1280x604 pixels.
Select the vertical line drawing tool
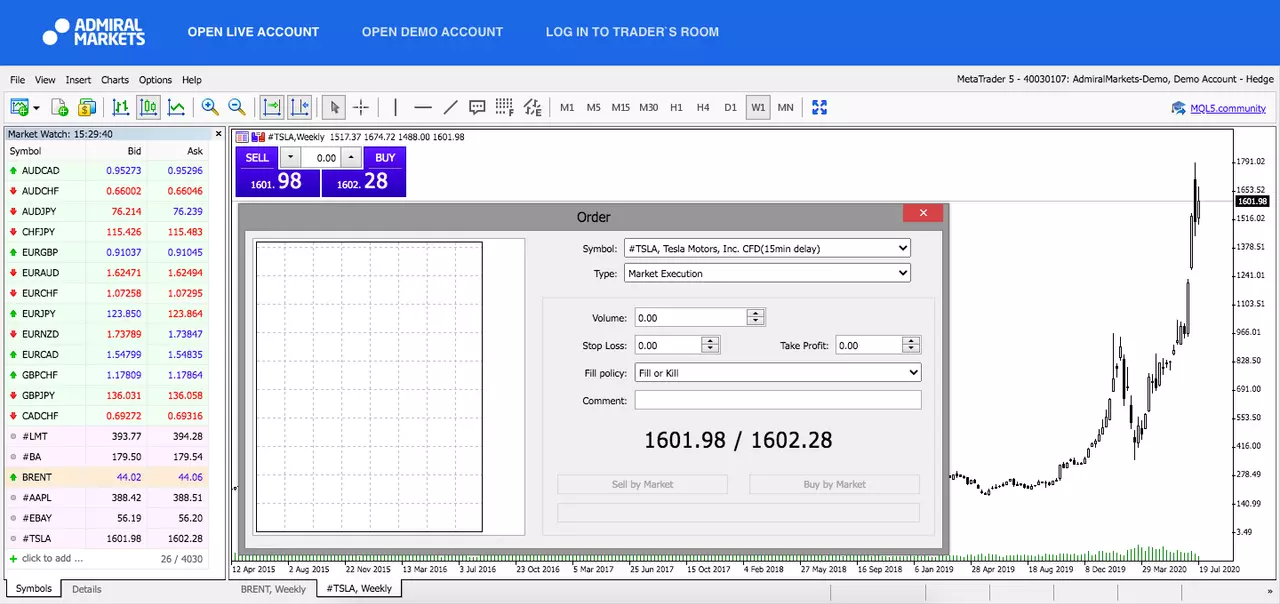coord(395,107)
